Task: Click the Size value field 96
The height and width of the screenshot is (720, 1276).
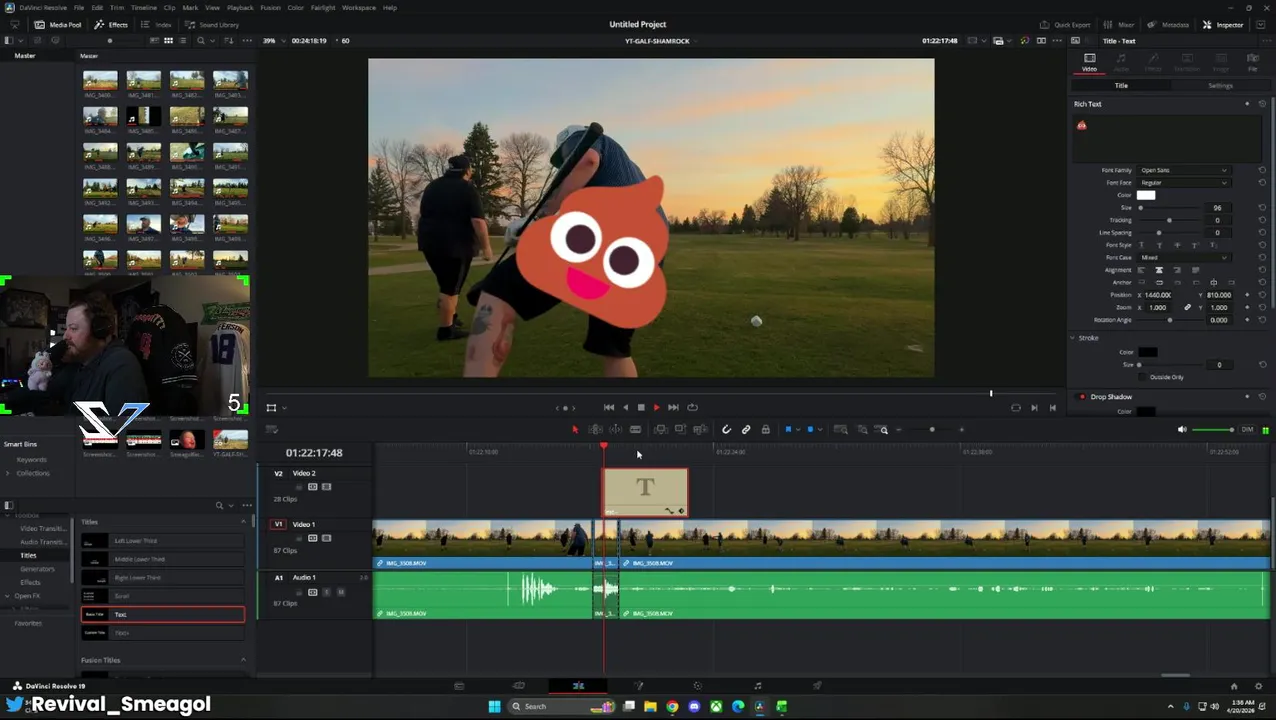Action: click(x=1217, y=208)
